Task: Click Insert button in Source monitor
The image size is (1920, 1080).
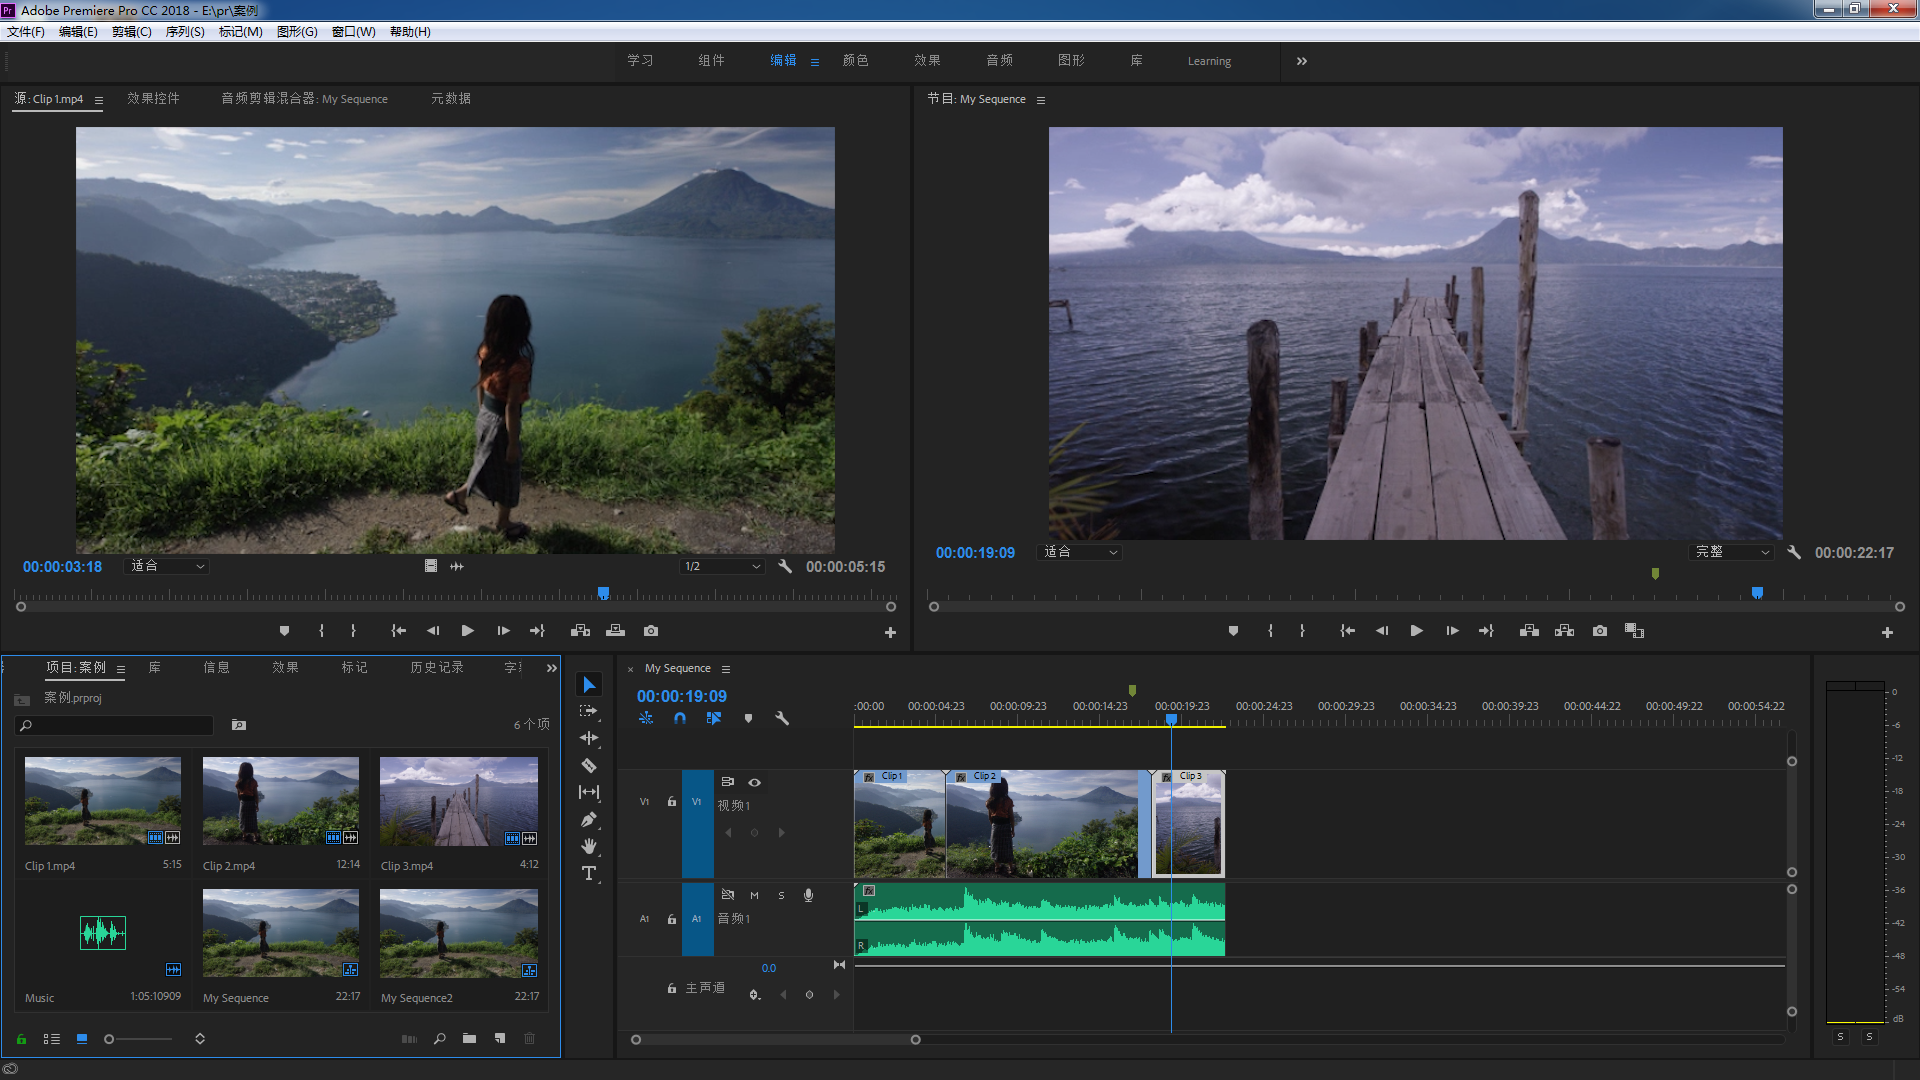Action: 580,631
